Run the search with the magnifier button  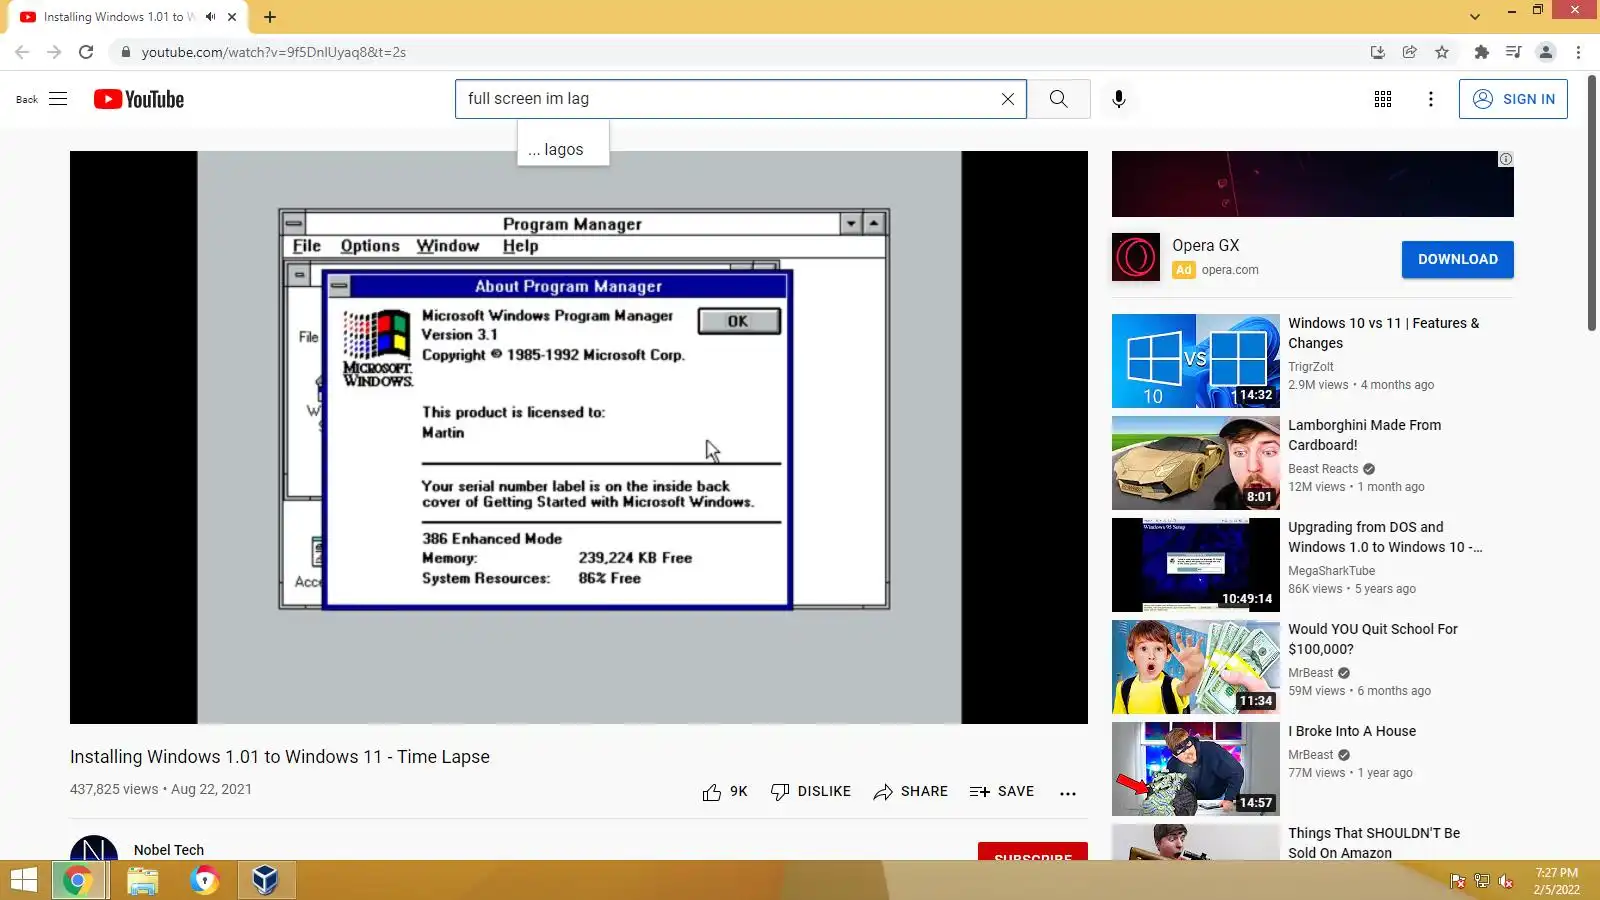(1058, 99)
